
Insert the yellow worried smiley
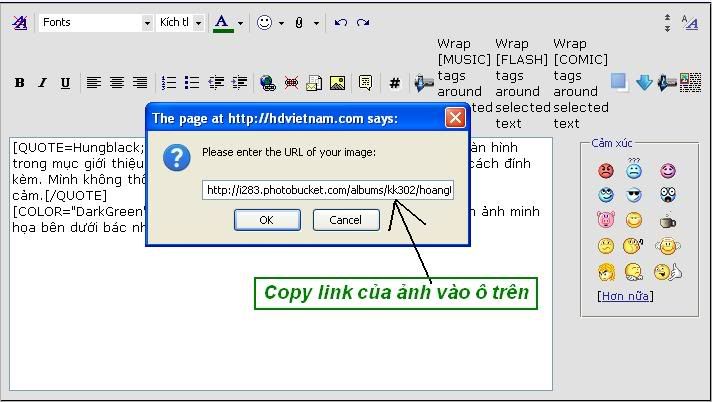(606, 246)
